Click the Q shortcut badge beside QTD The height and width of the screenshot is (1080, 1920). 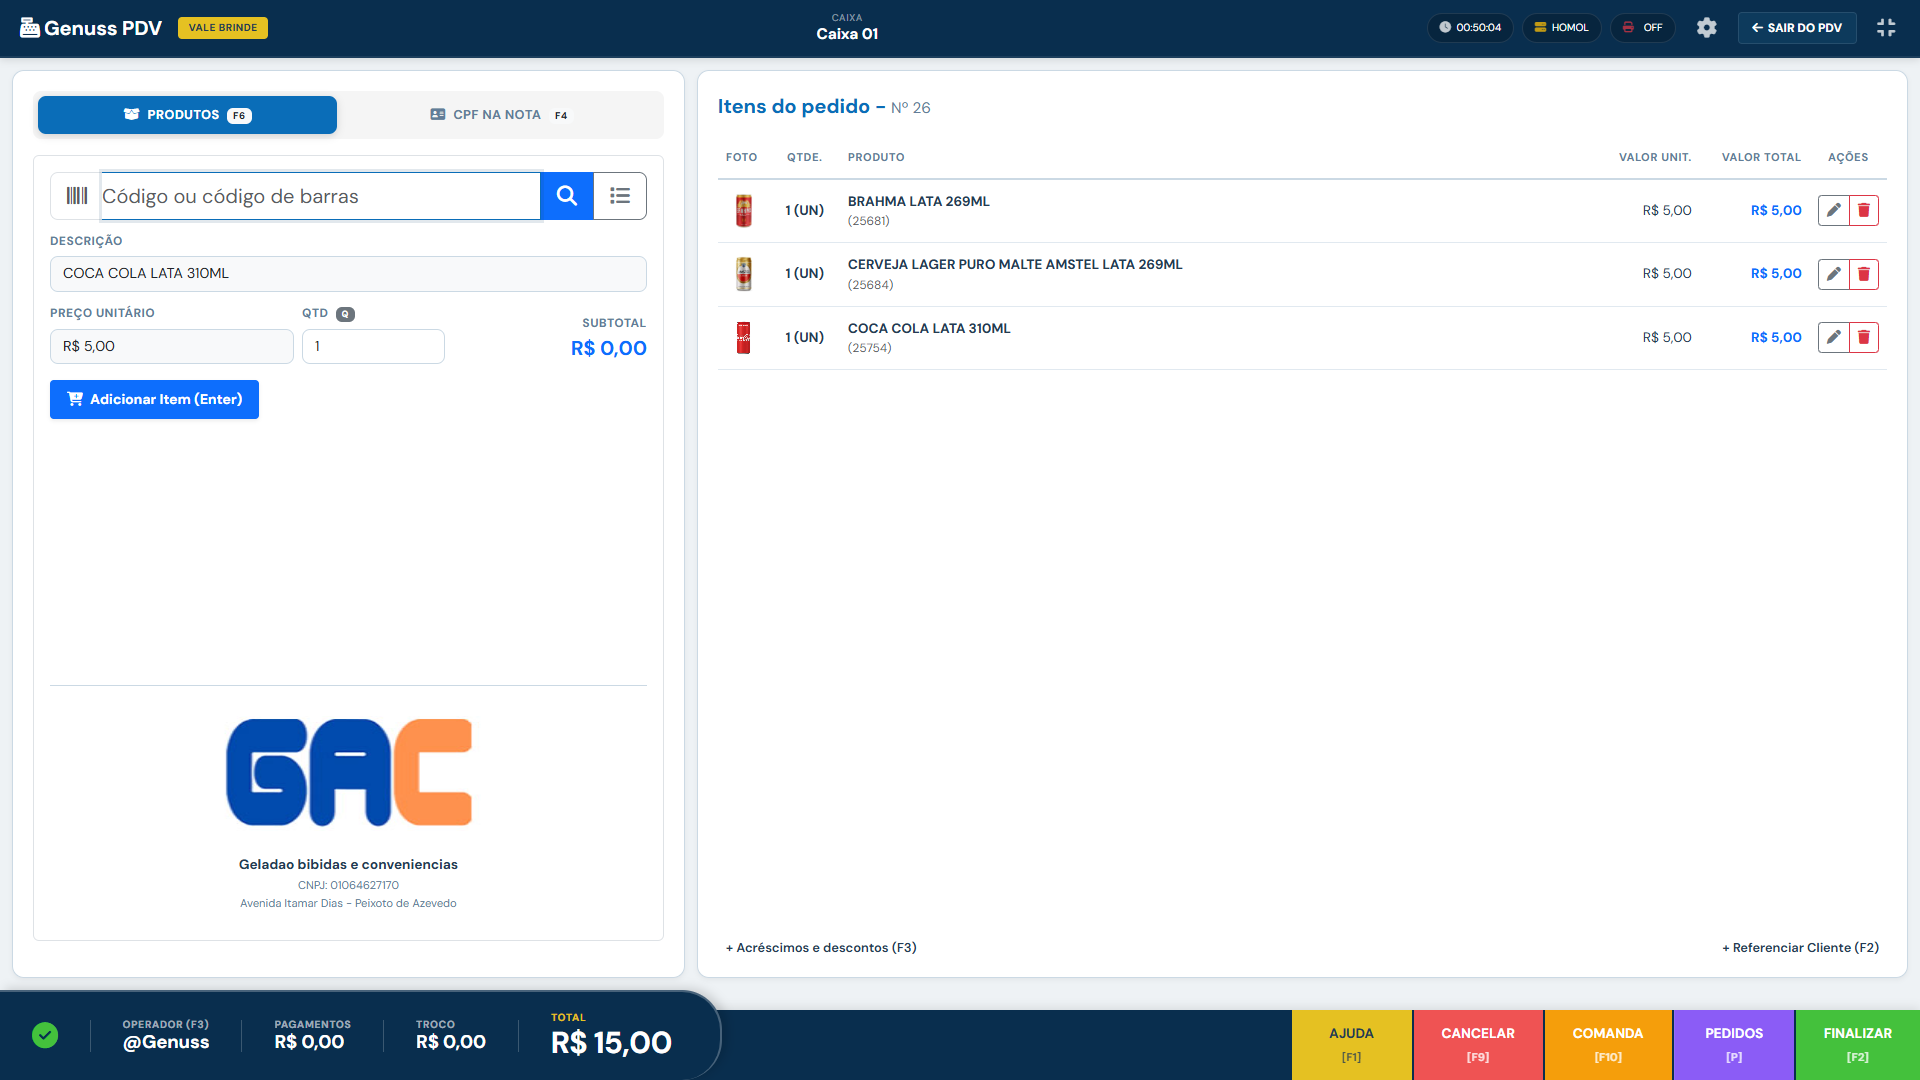345,314
